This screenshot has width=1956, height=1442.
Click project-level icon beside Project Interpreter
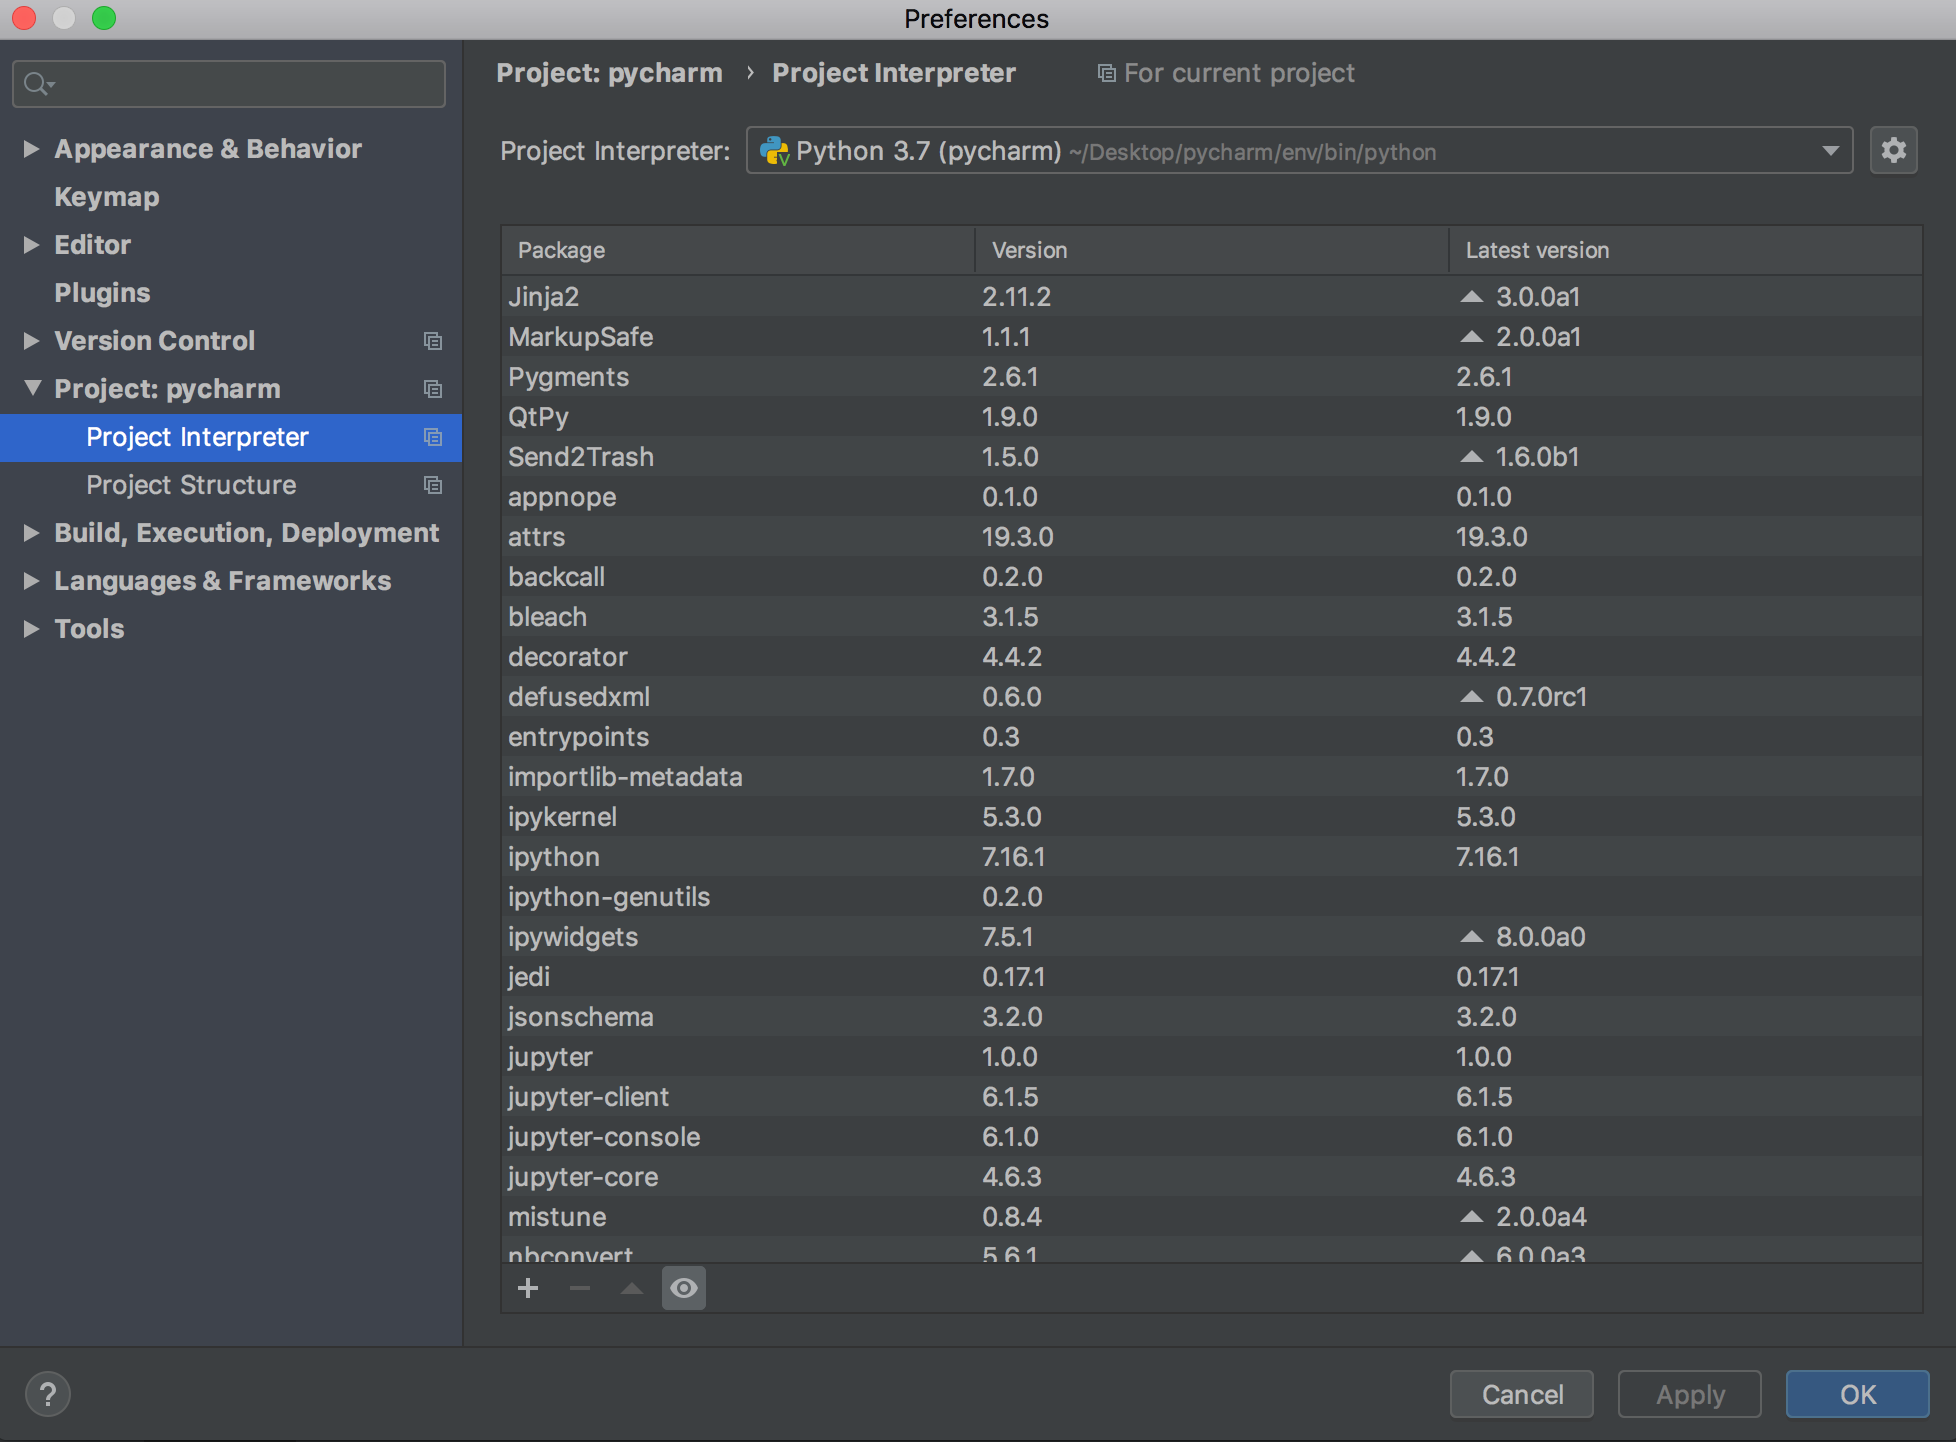pos(433,437)
